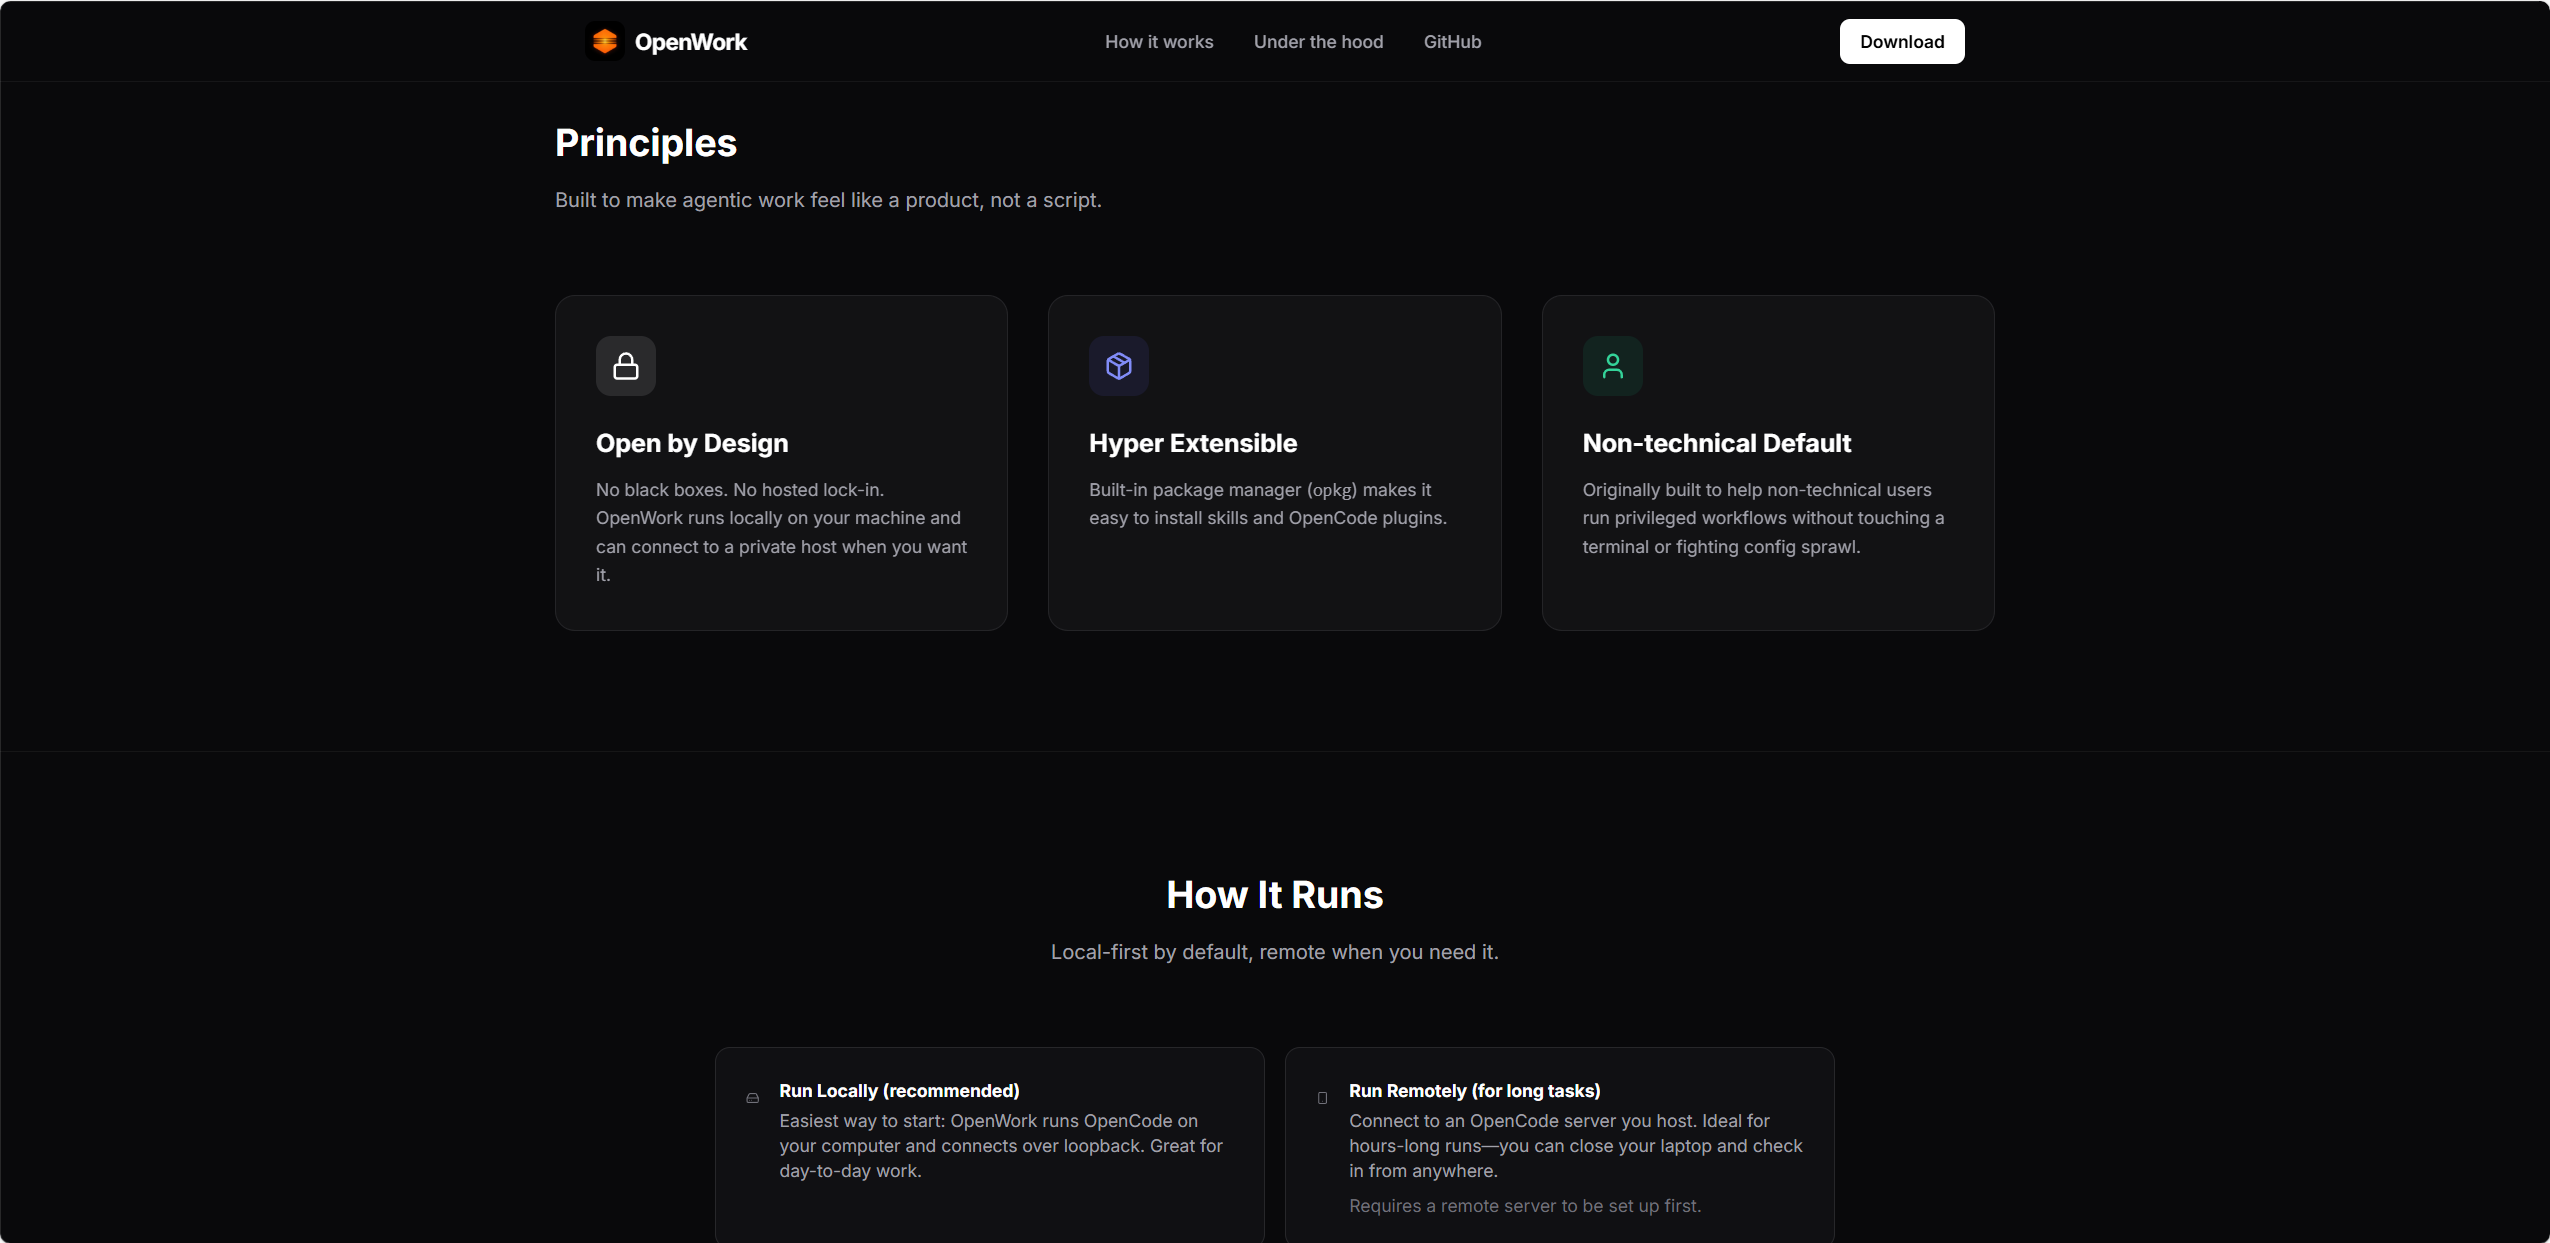Click the opkg package manager description text
The height and width of the screenshot is (1243, 2550).
coord(1268,504)
